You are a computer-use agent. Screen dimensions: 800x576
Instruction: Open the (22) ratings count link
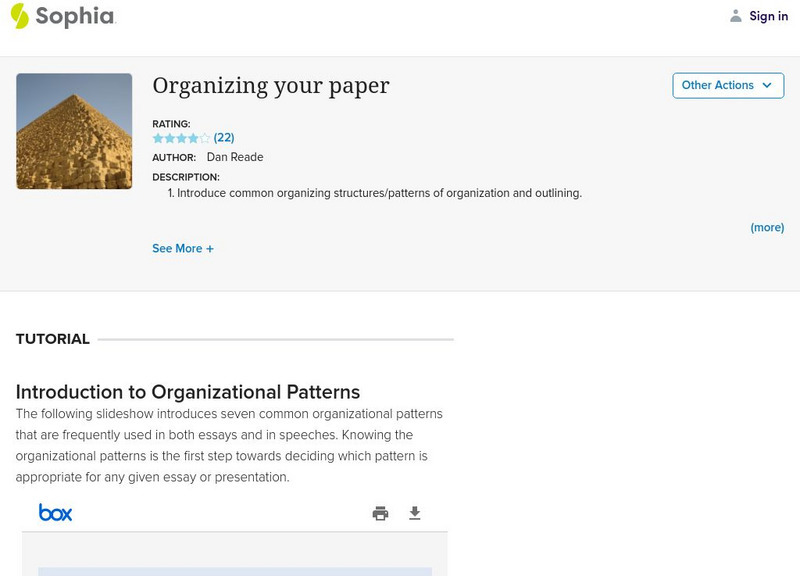click(224, 138)
